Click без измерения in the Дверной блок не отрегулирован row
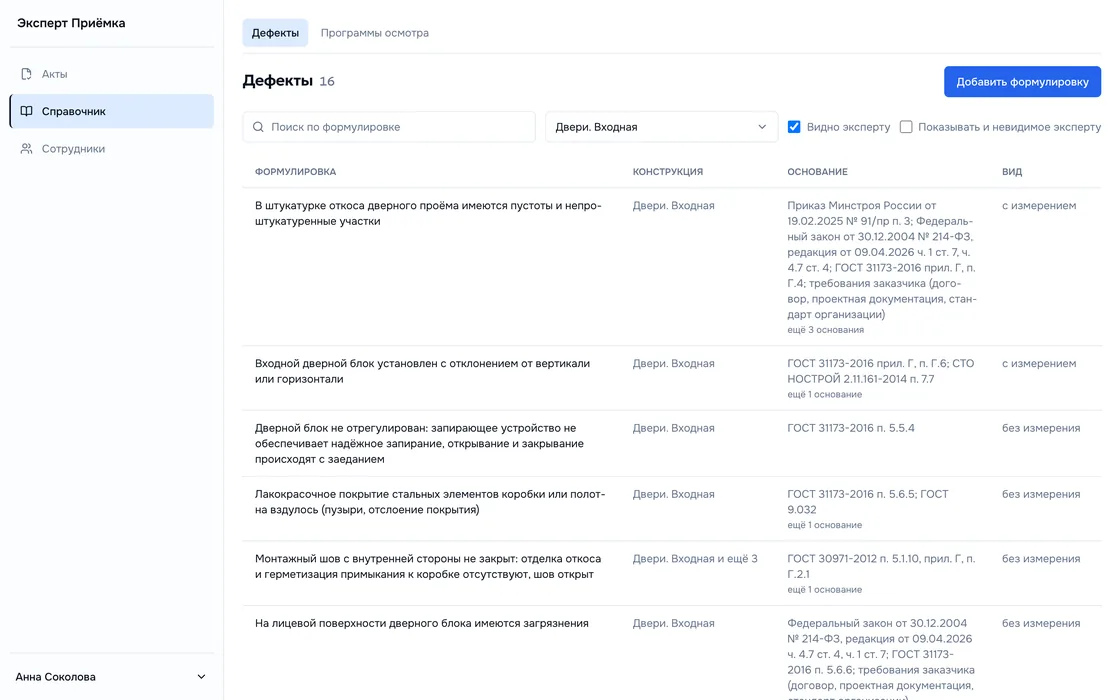 (1041, 428)
